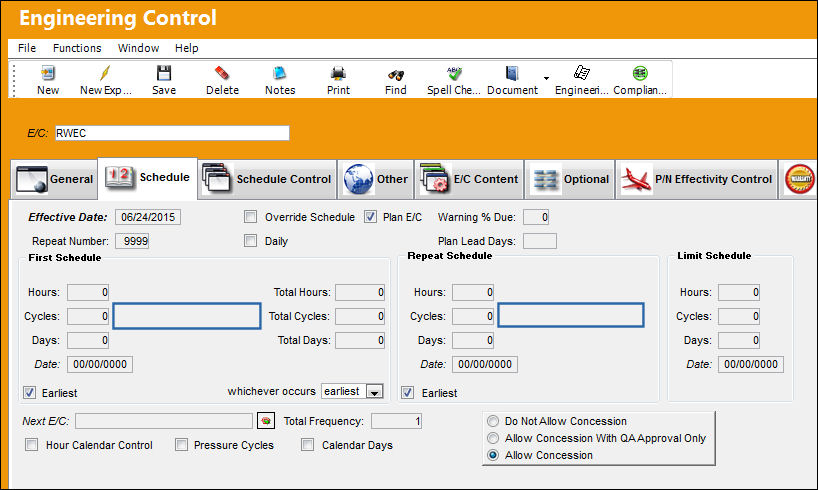This screenshot has height=490, width=818.
Task: Click the Save floppy disk icon
Action: pyautogui.click(x=164, y=73)
